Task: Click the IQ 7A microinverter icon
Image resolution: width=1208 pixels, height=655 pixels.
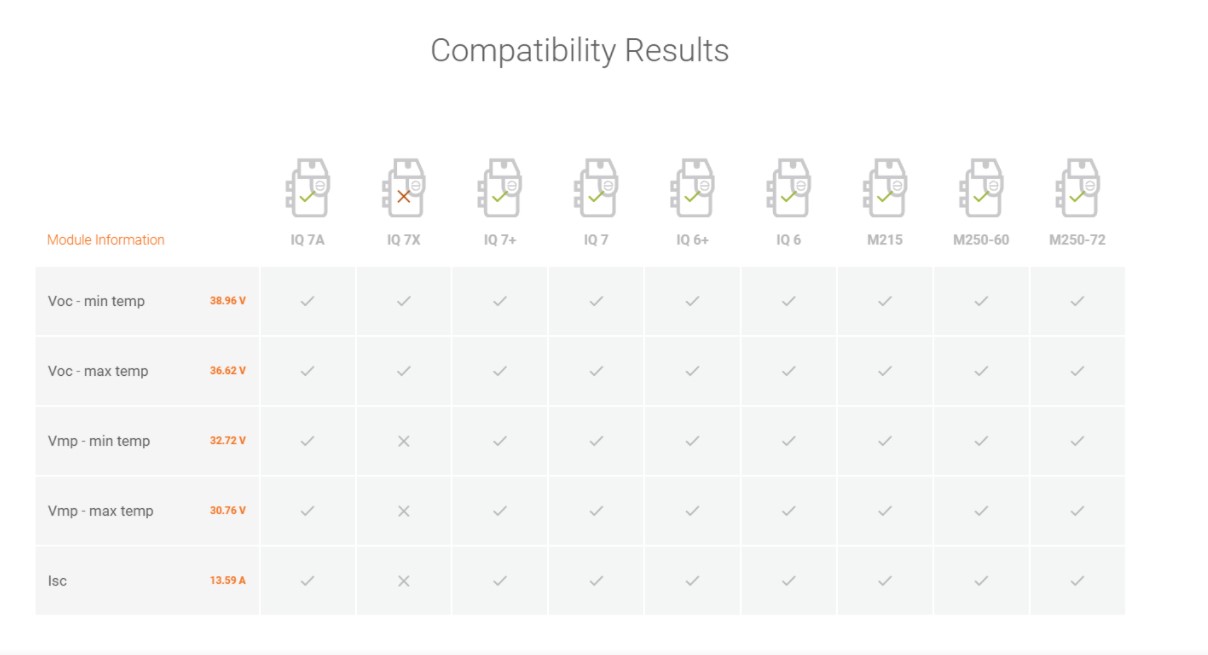Action: click(307, 188)
